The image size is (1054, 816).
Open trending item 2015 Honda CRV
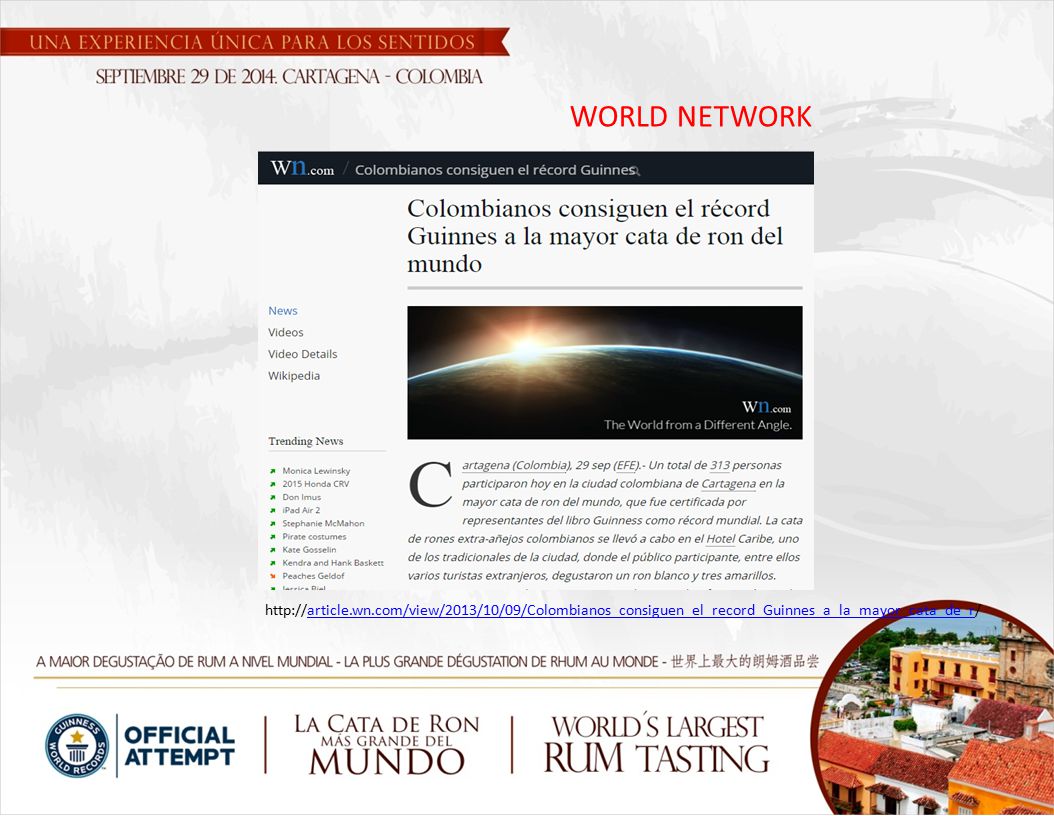point(315,484)
